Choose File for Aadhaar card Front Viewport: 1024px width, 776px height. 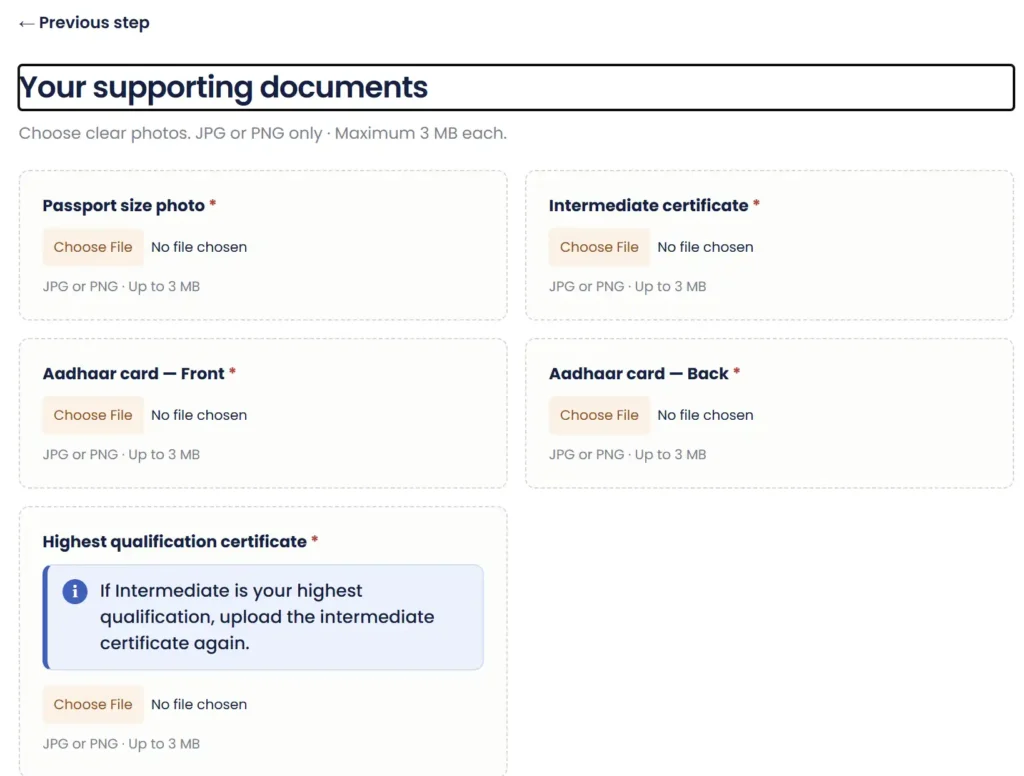pyautogui.click(x=93, y=415)
